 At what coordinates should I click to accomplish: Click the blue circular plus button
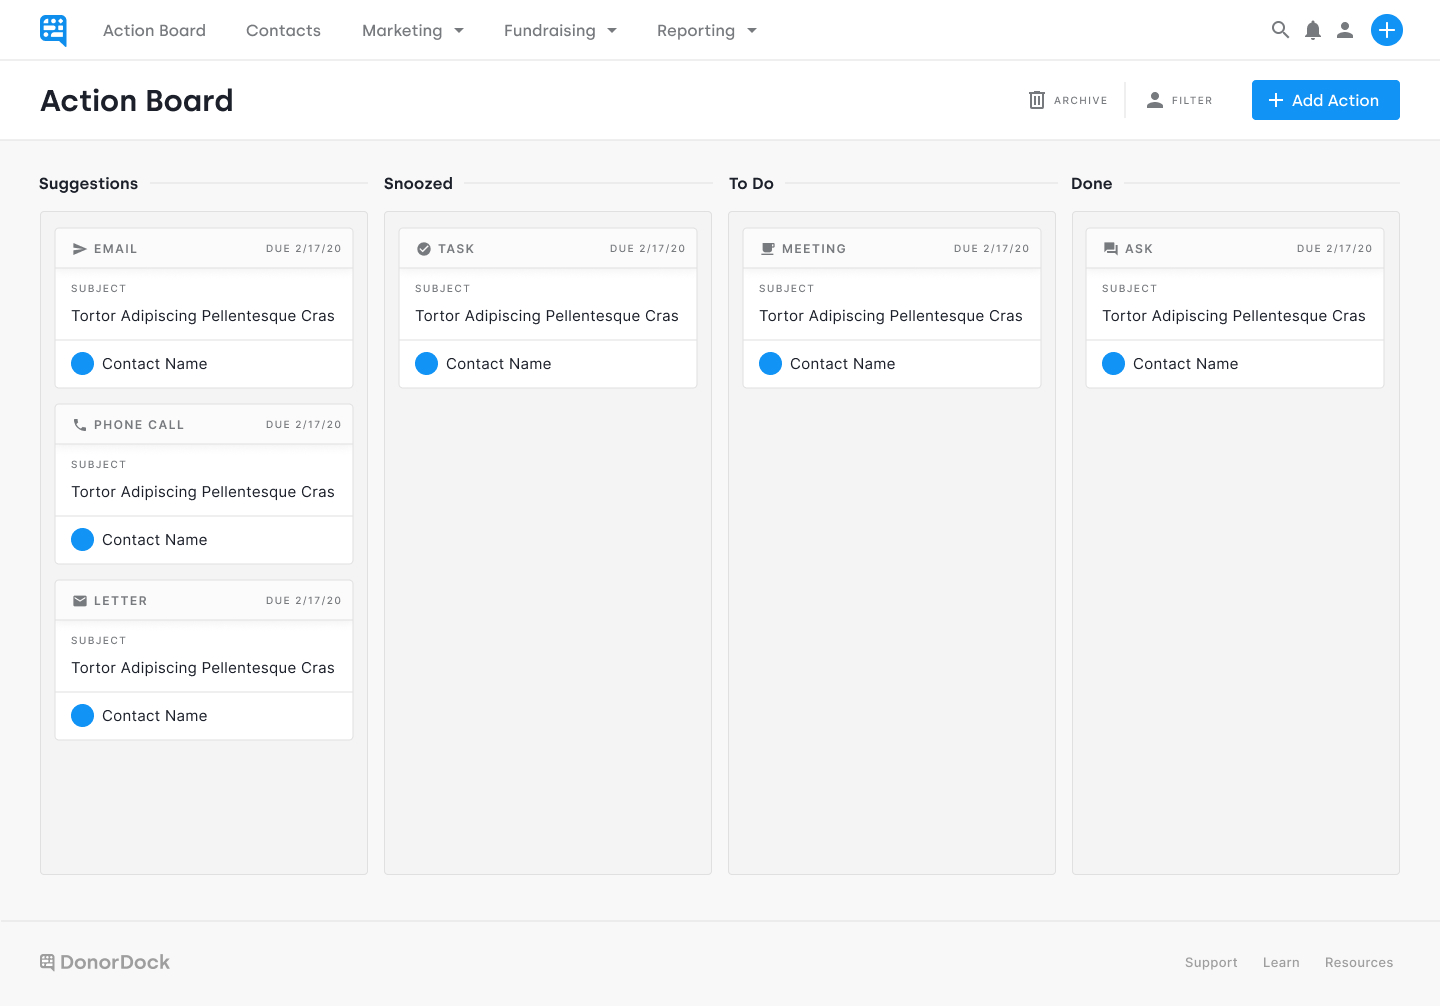tap(1386, 30)
